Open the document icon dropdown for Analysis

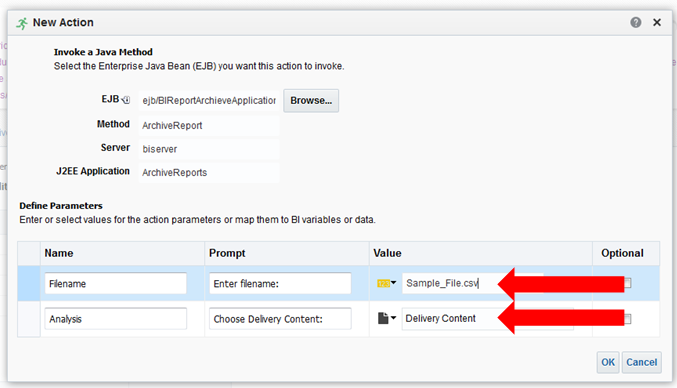point(387,319)
